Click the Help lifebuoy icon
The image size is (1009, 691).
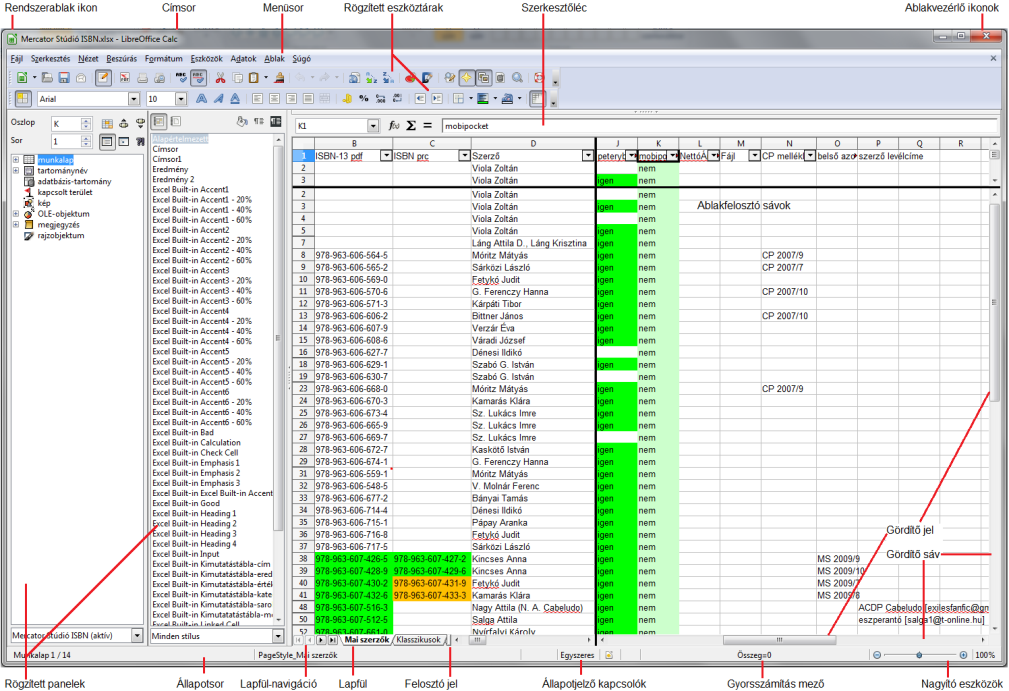[x=539, y=78]
